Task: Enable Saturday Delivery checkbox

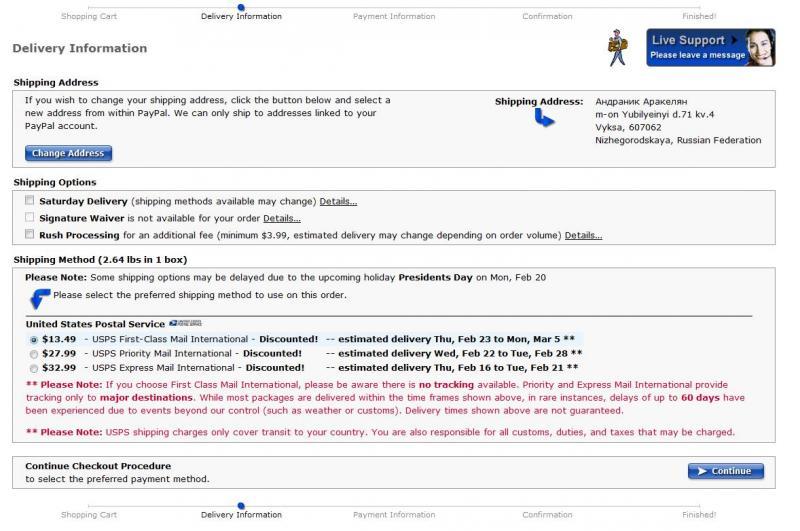Action: pyautogui.click(x=30, y=201)
